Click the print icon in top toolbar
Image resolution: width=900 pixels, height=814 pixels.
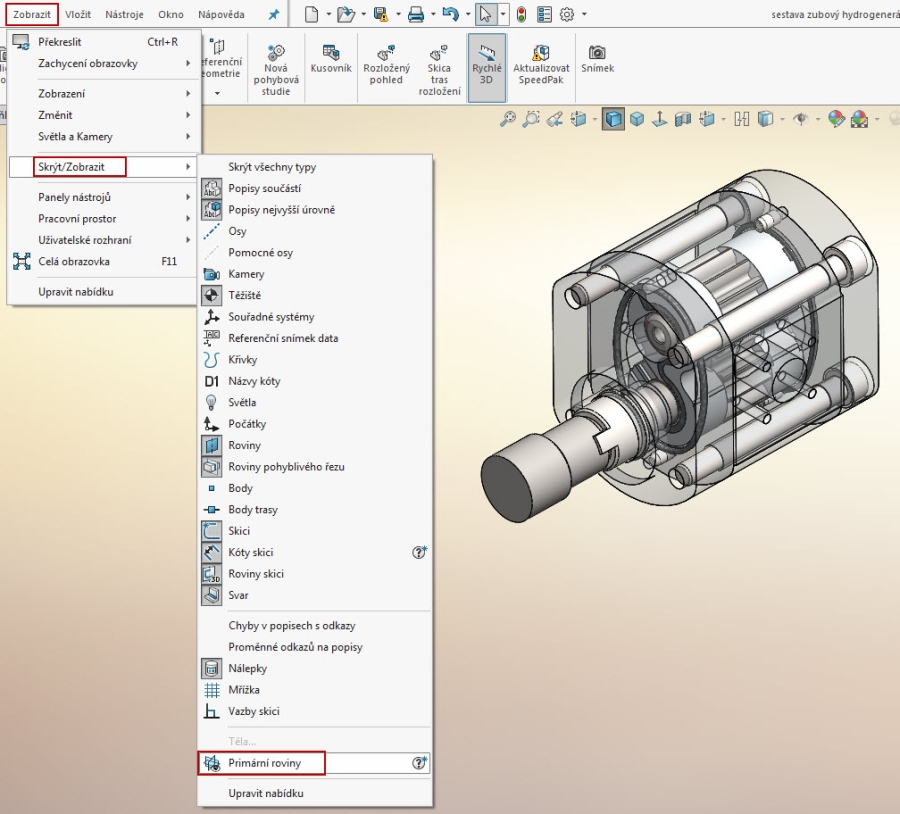[x=416, y=15]
